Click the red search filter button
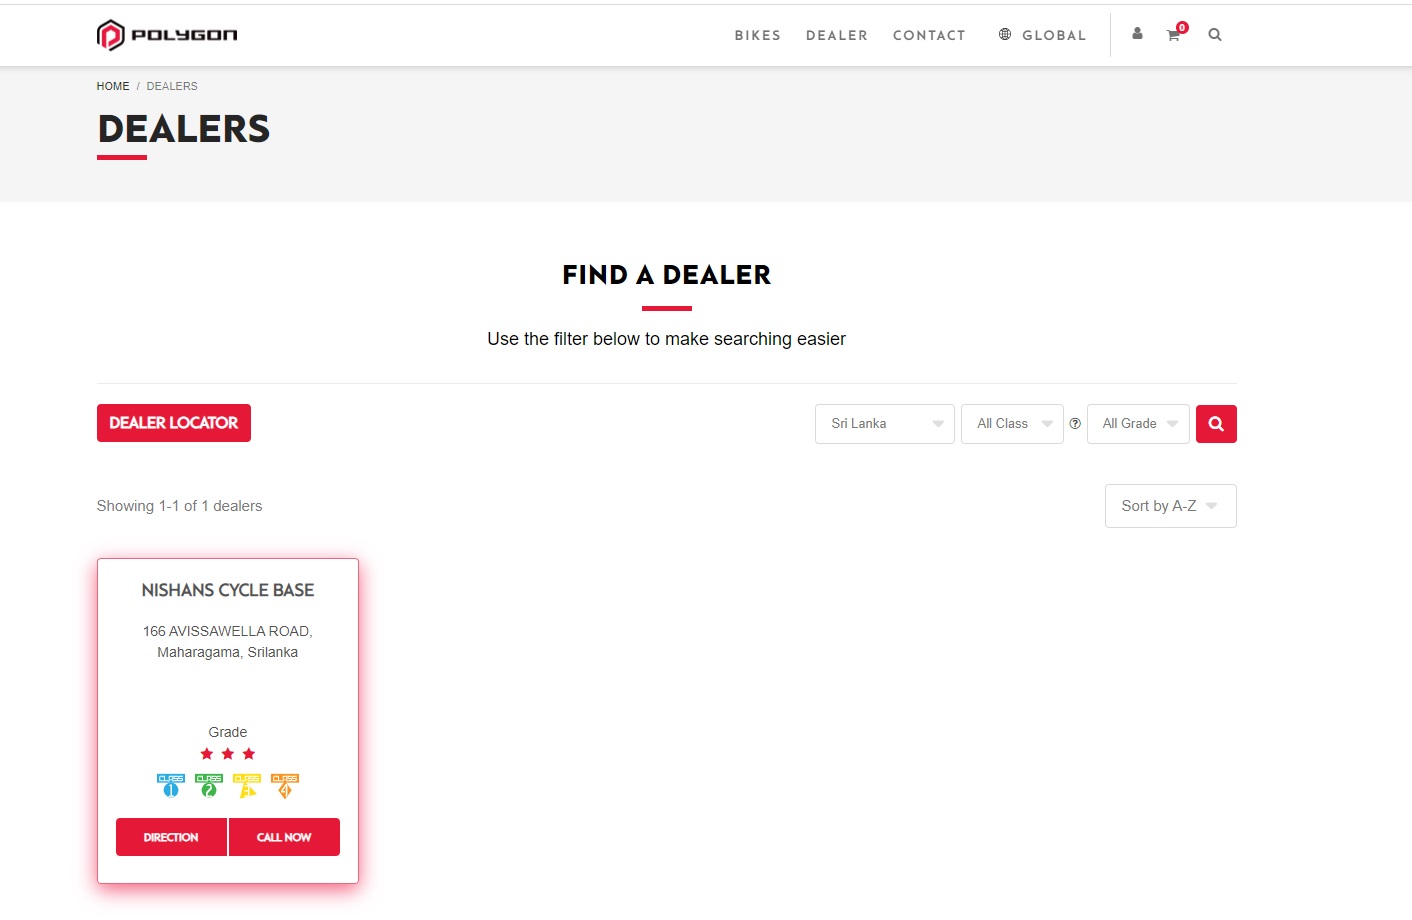This screenshot has height=920, width=1412. (1216, 424)
